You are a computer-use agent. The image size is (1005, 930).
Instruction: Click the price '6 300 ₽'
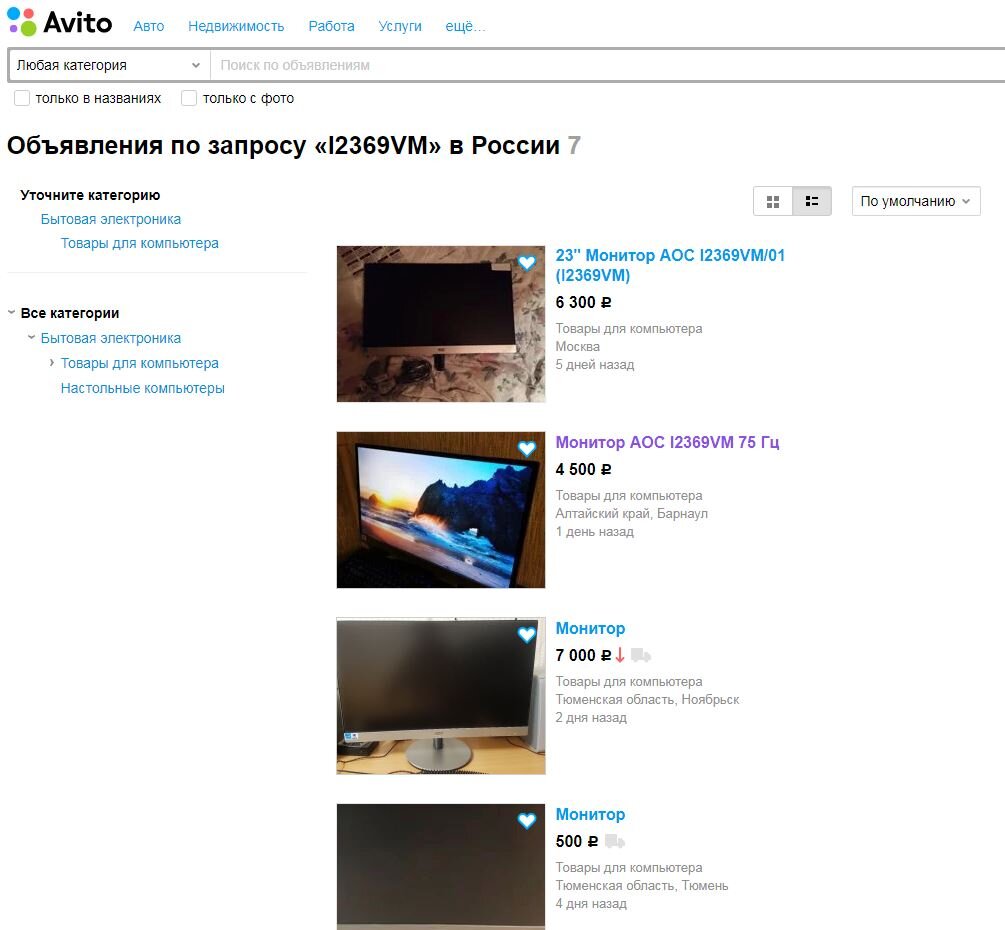[583, 303]
